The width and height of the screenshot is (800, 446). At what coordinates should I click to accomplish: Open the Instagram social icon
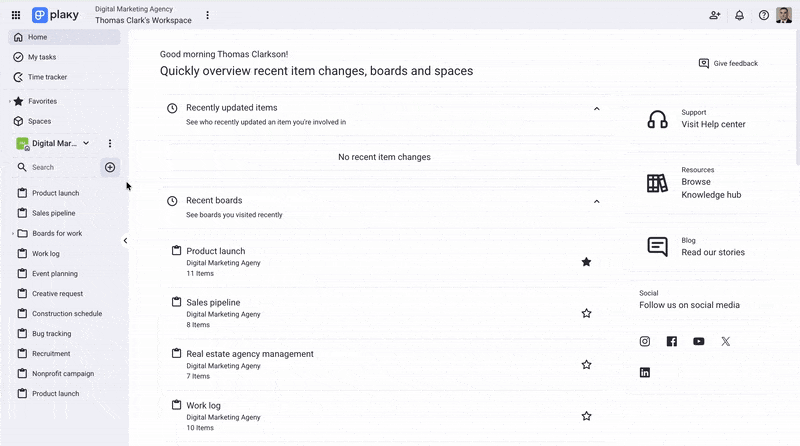(645, 341)
